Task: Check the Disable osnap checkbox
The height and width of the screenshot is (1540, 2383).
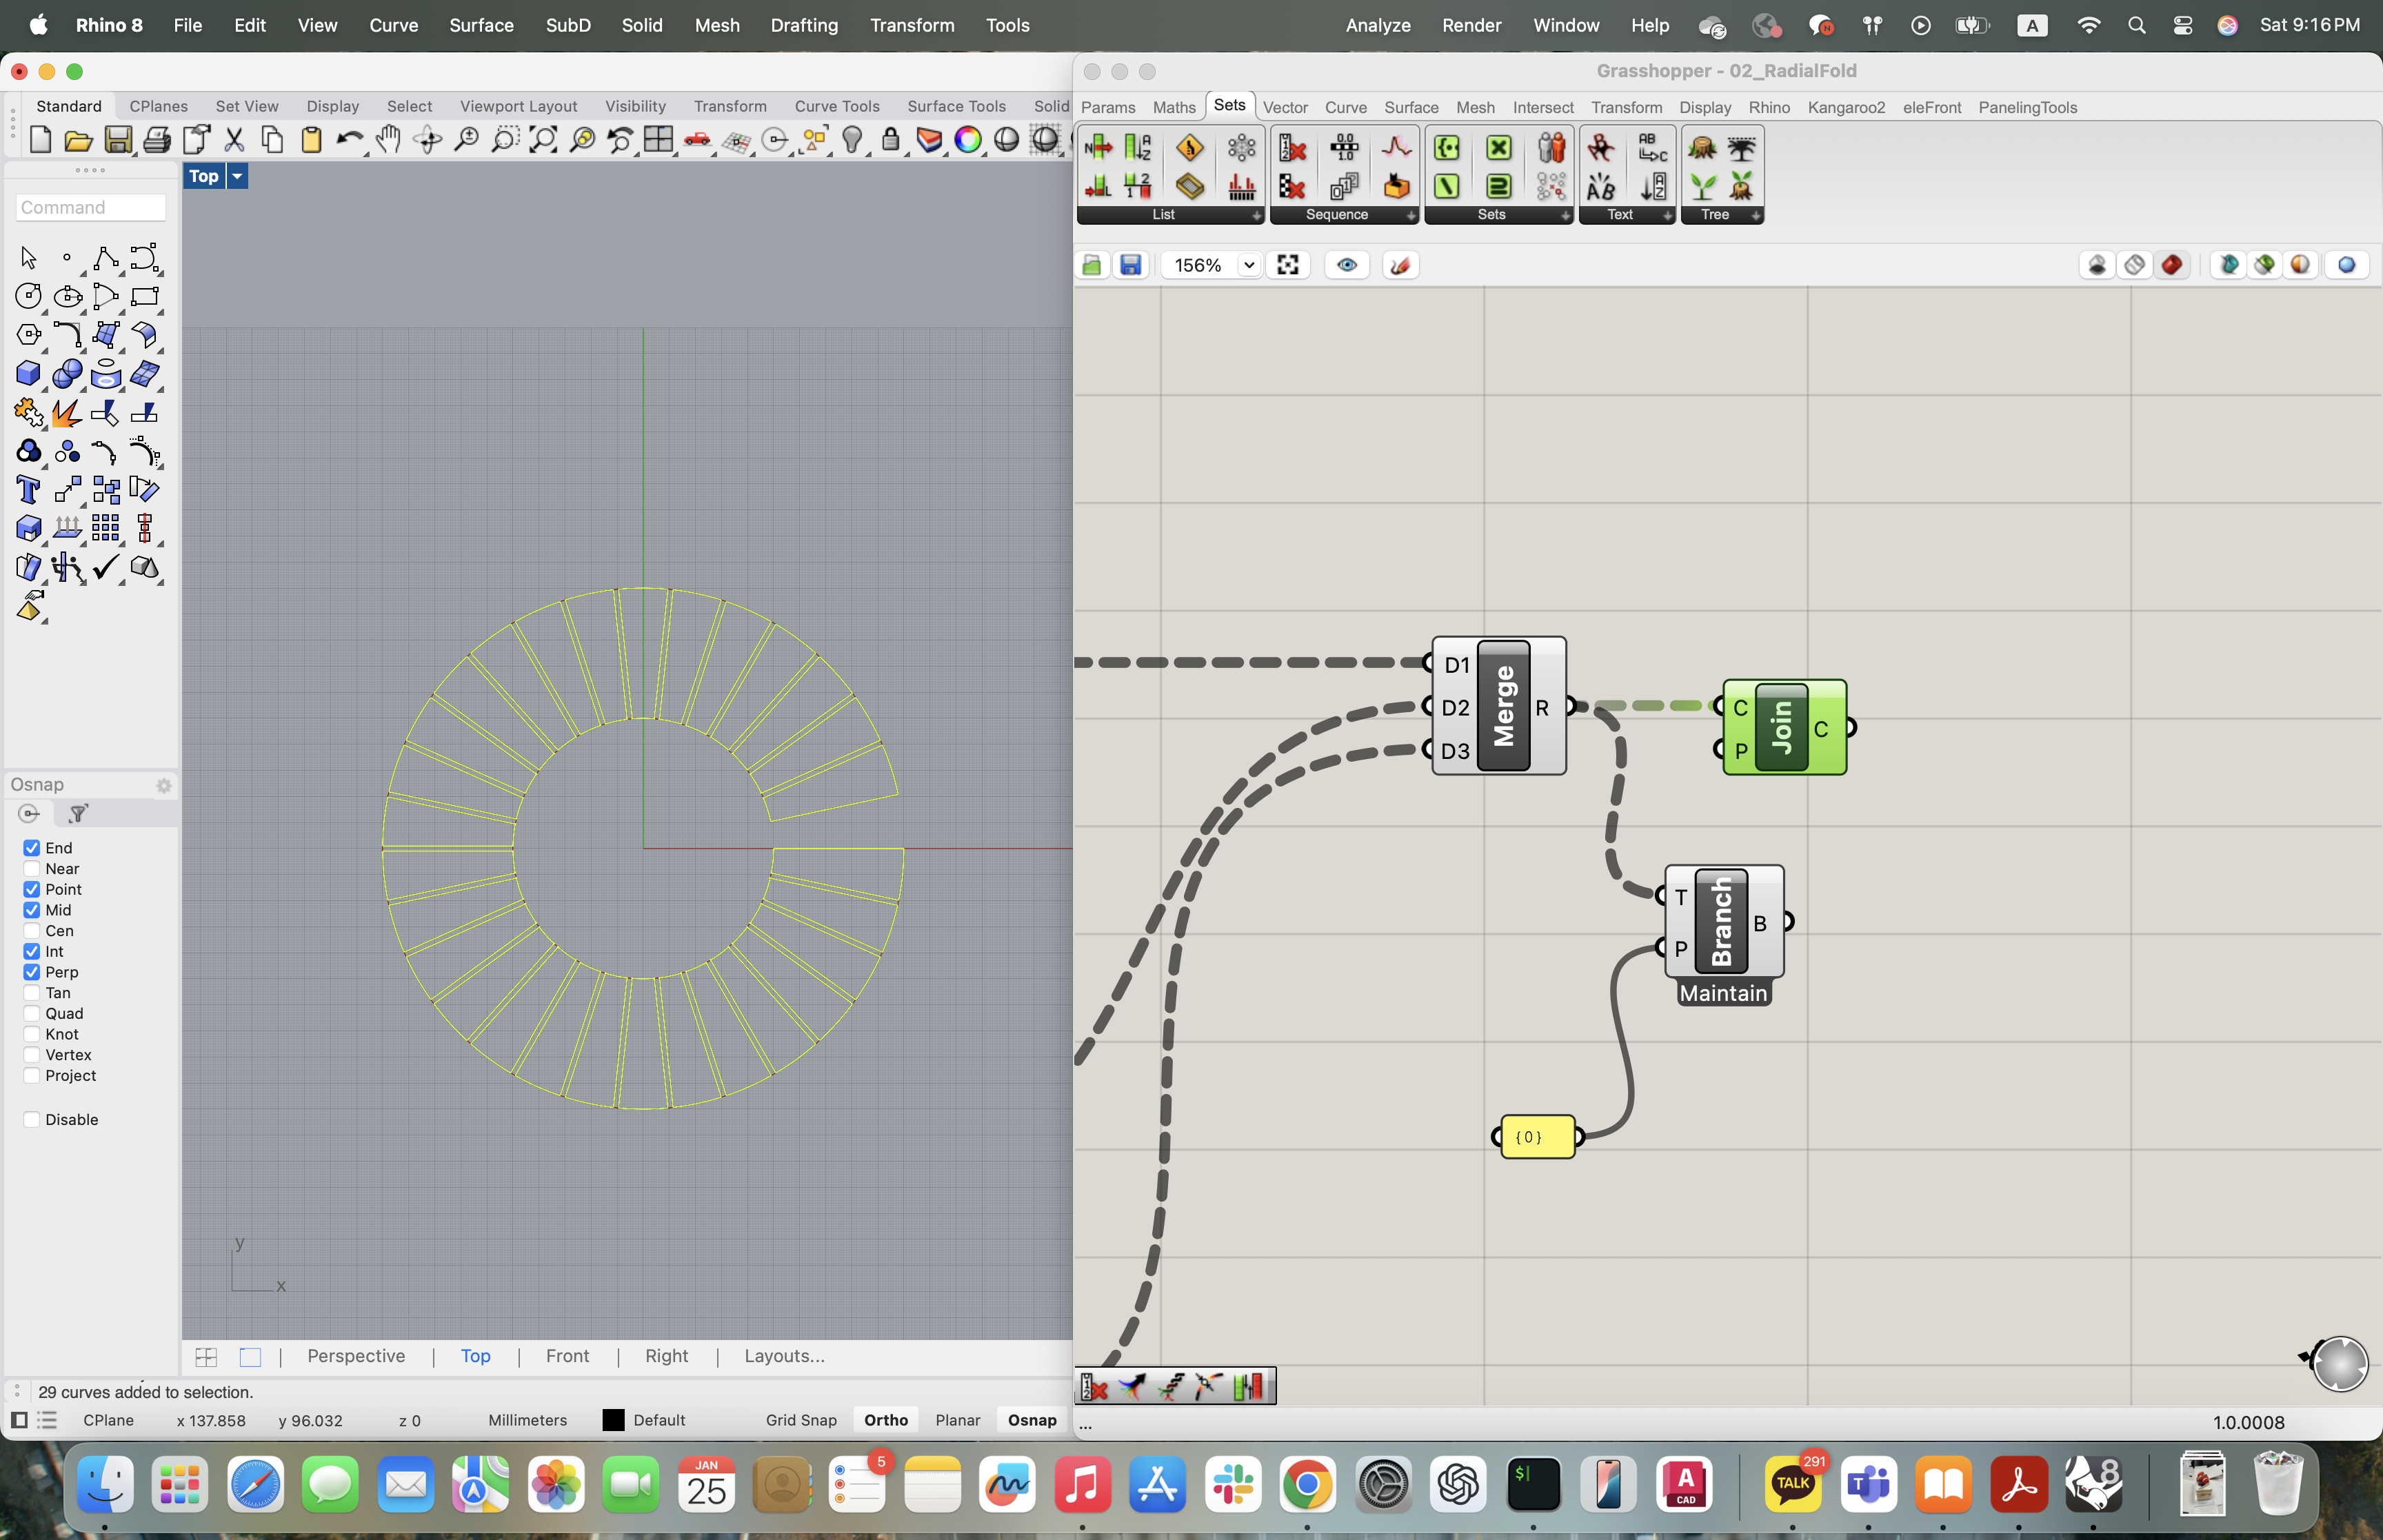Action: (32, 1119)
